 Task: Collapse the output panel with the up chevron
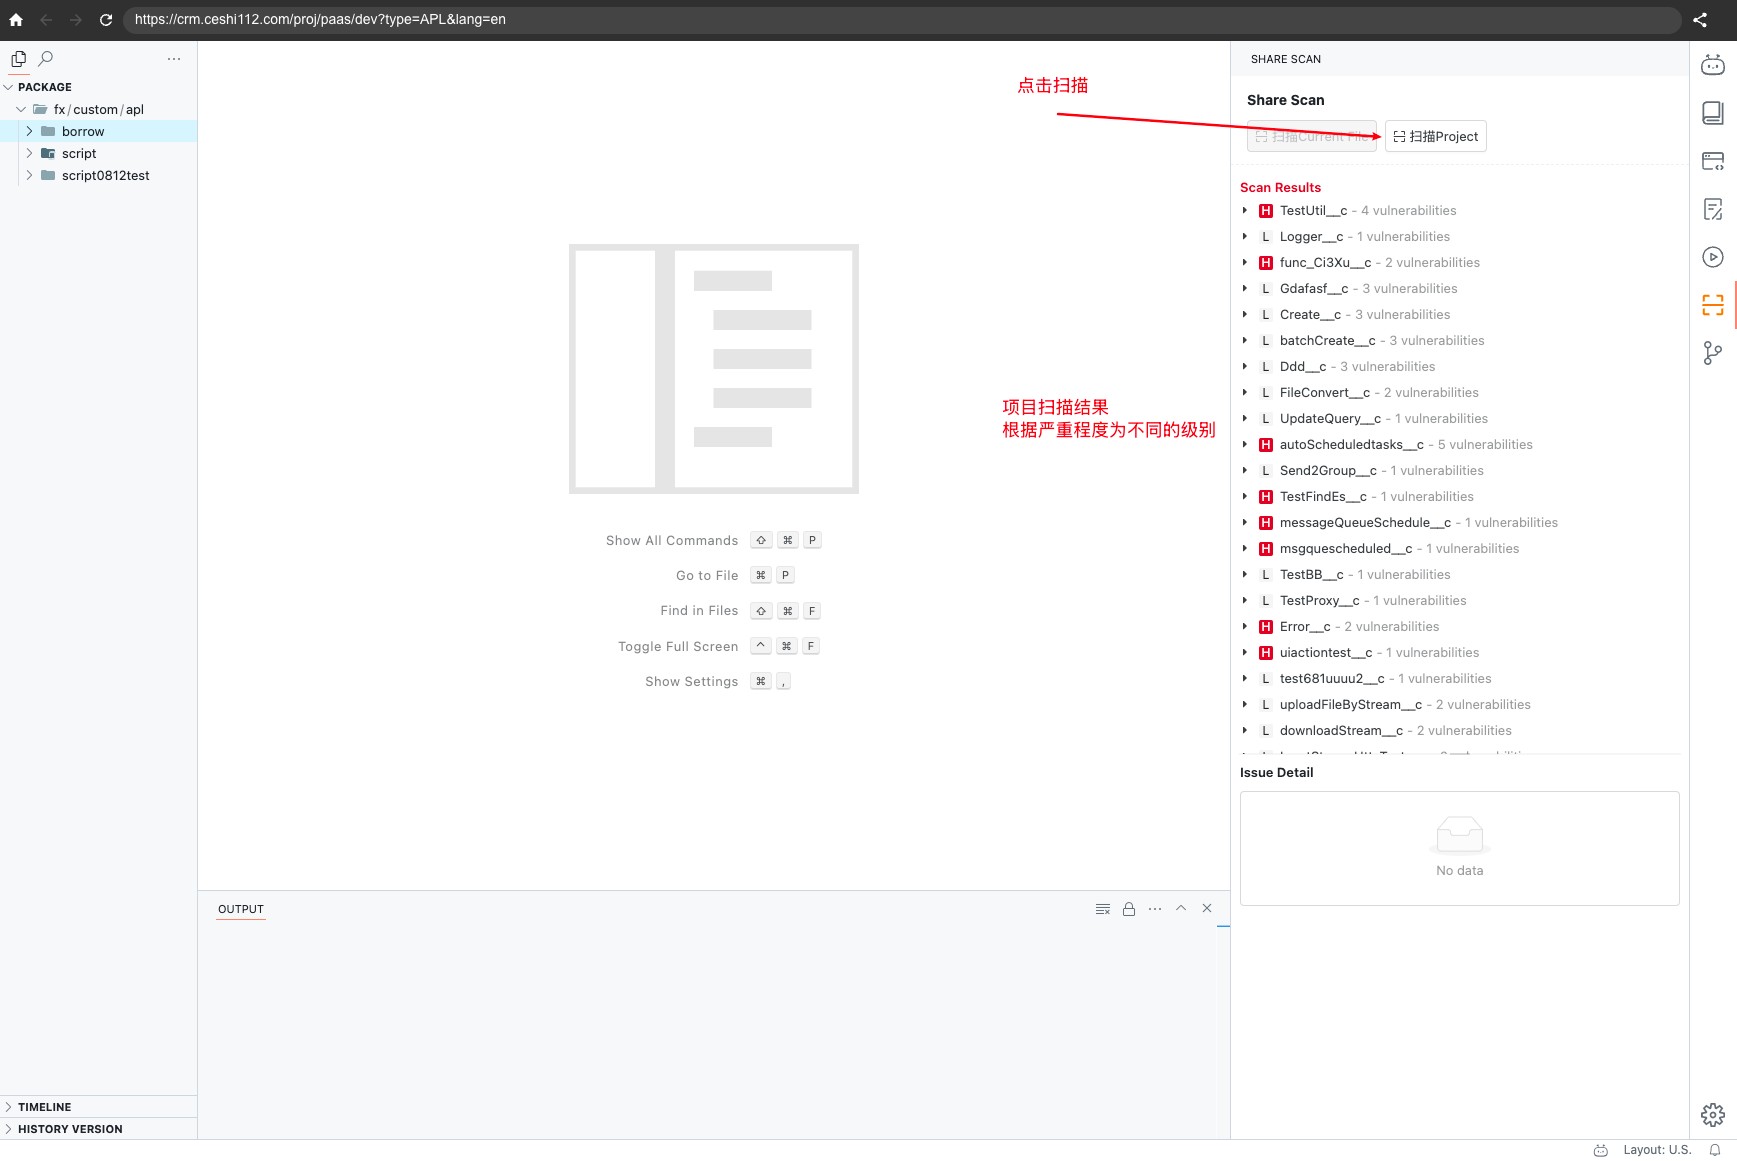tap(1181, 908)
